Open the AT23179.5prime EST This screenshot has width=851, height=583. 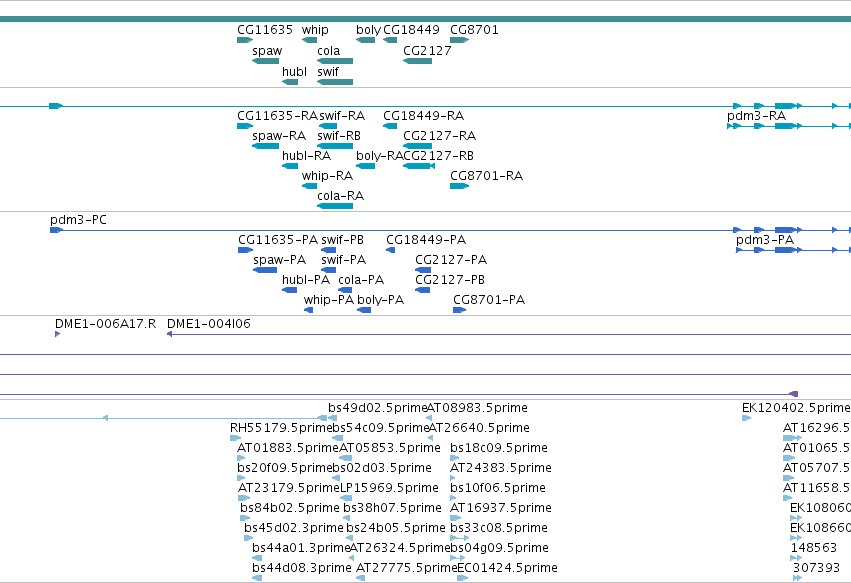point(244,498)
